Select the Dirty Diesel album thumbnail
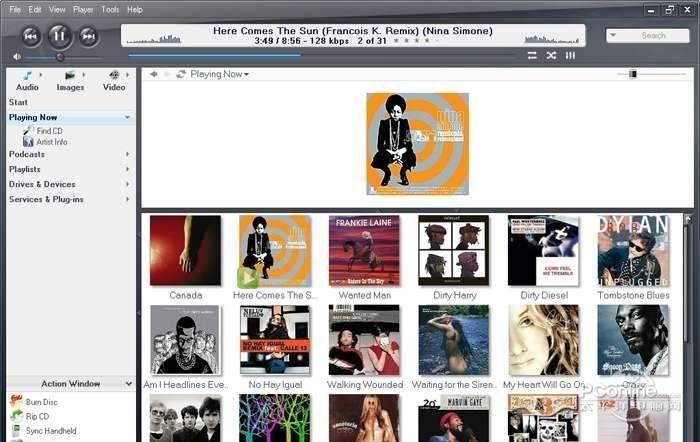 point(543,250)
